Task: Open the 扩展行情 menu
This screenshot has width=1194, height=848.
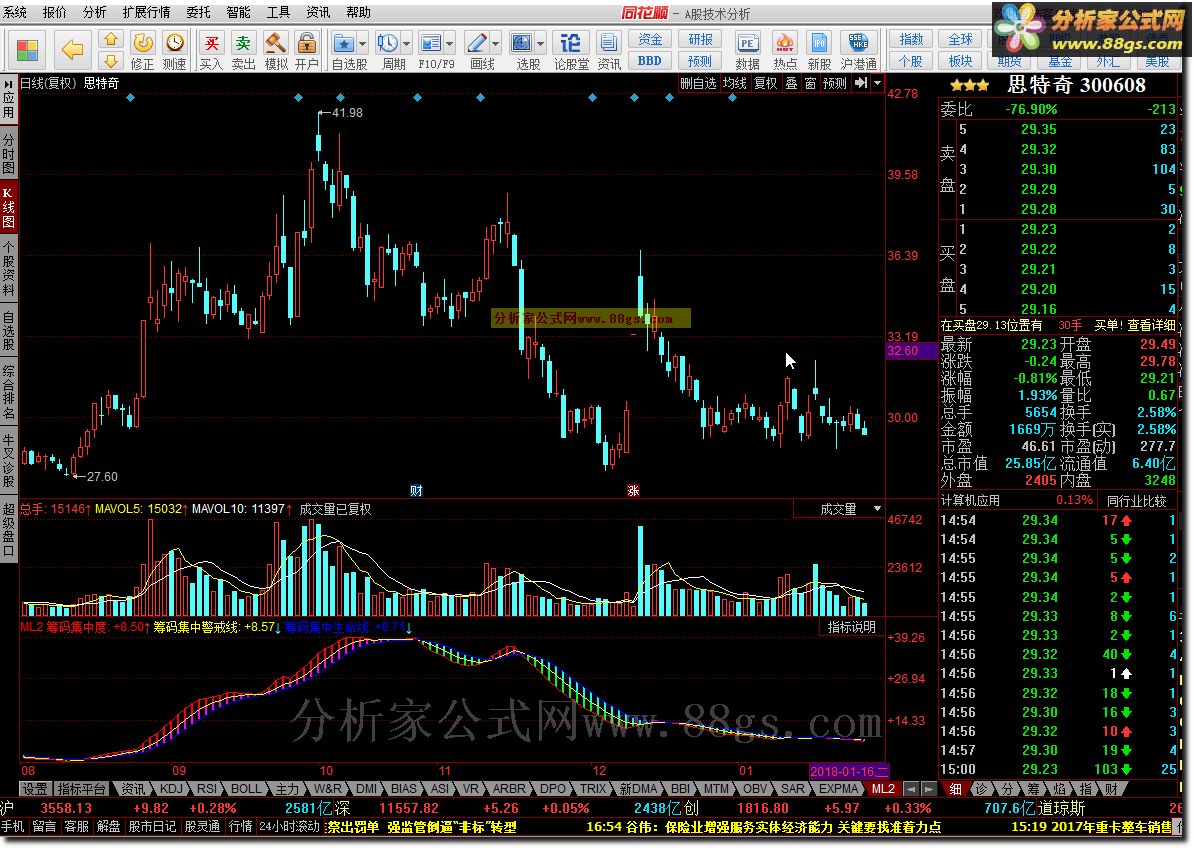Action: click(x=146, y=12)
